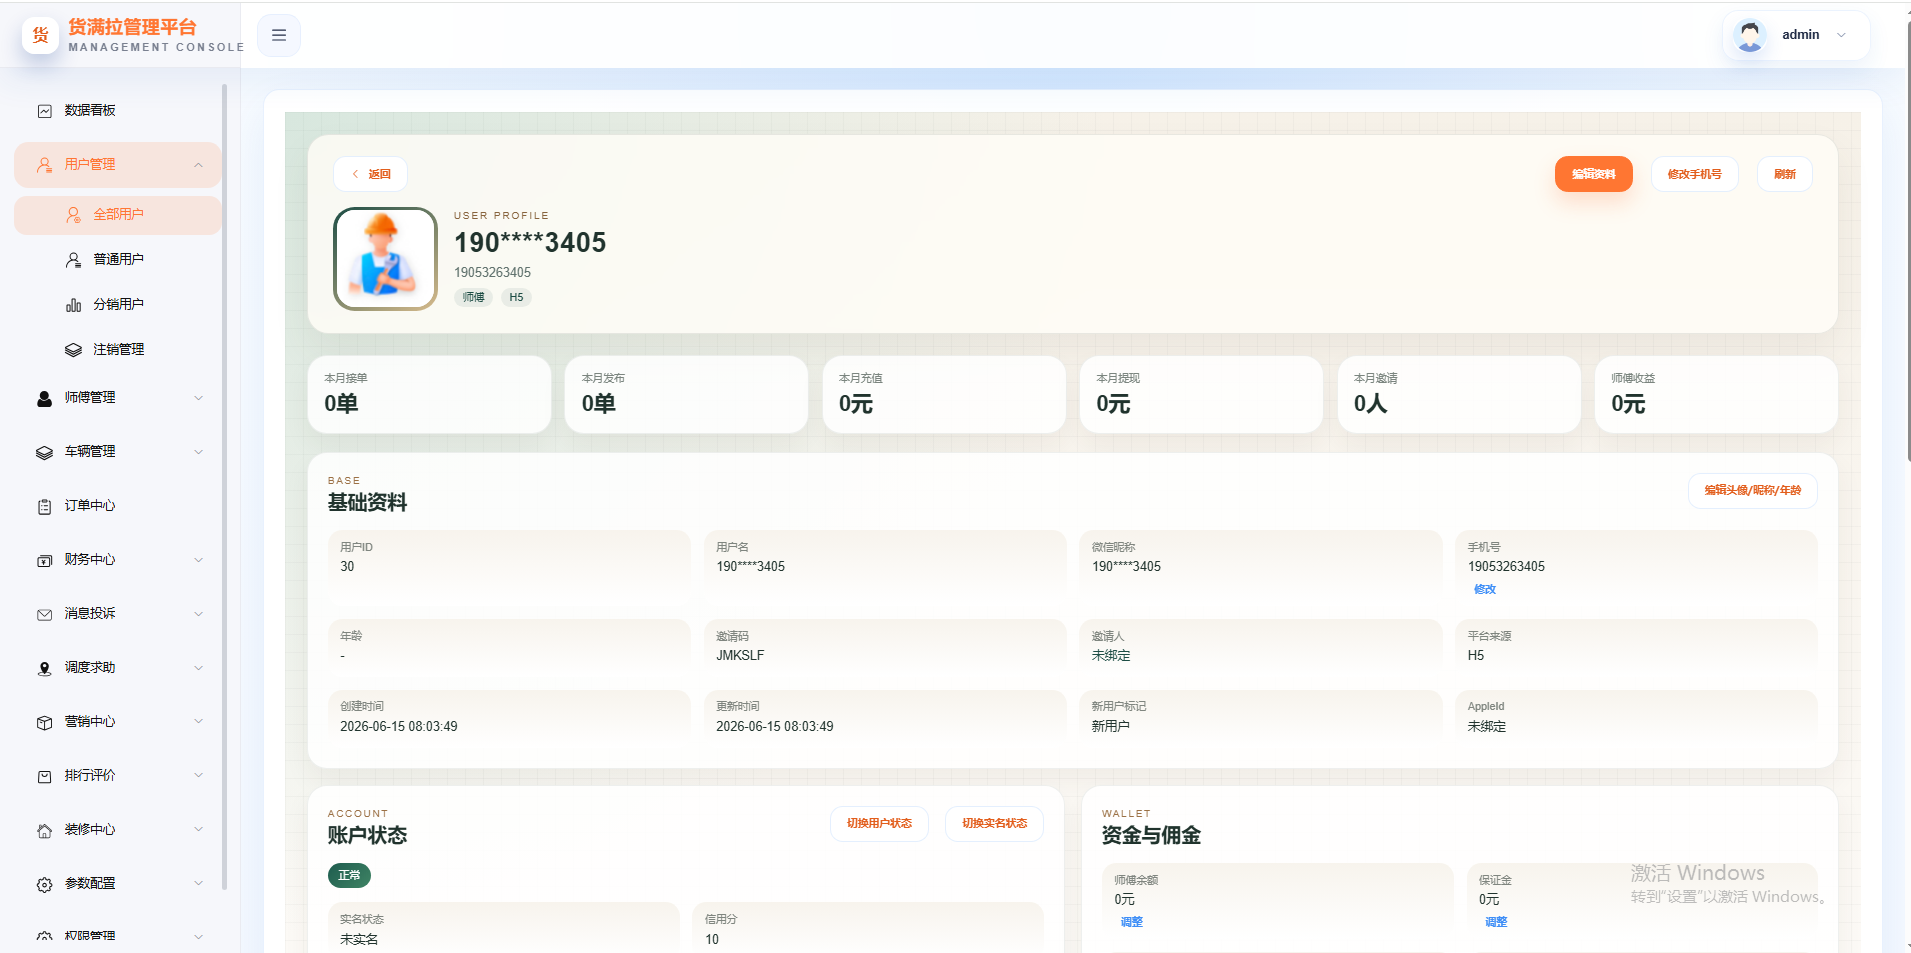Viewport: 1911px width, 953px height.
Task: Select the 普通用户 submenu item
Action: [118, 260]
